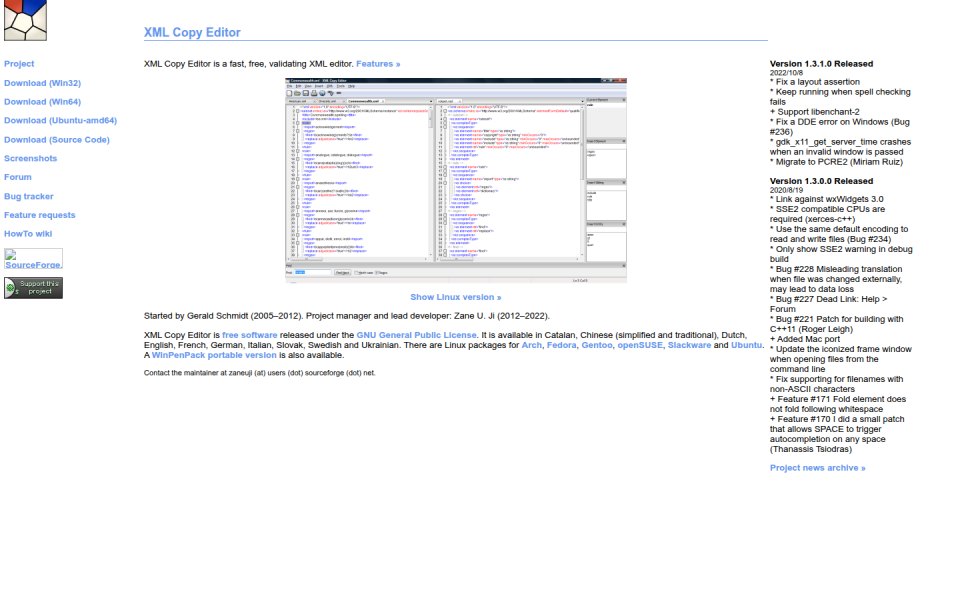Image resolution: width=960 pixels, height=600 pixels.
Task: Click the Support this project badge
Action: point(33,288)
